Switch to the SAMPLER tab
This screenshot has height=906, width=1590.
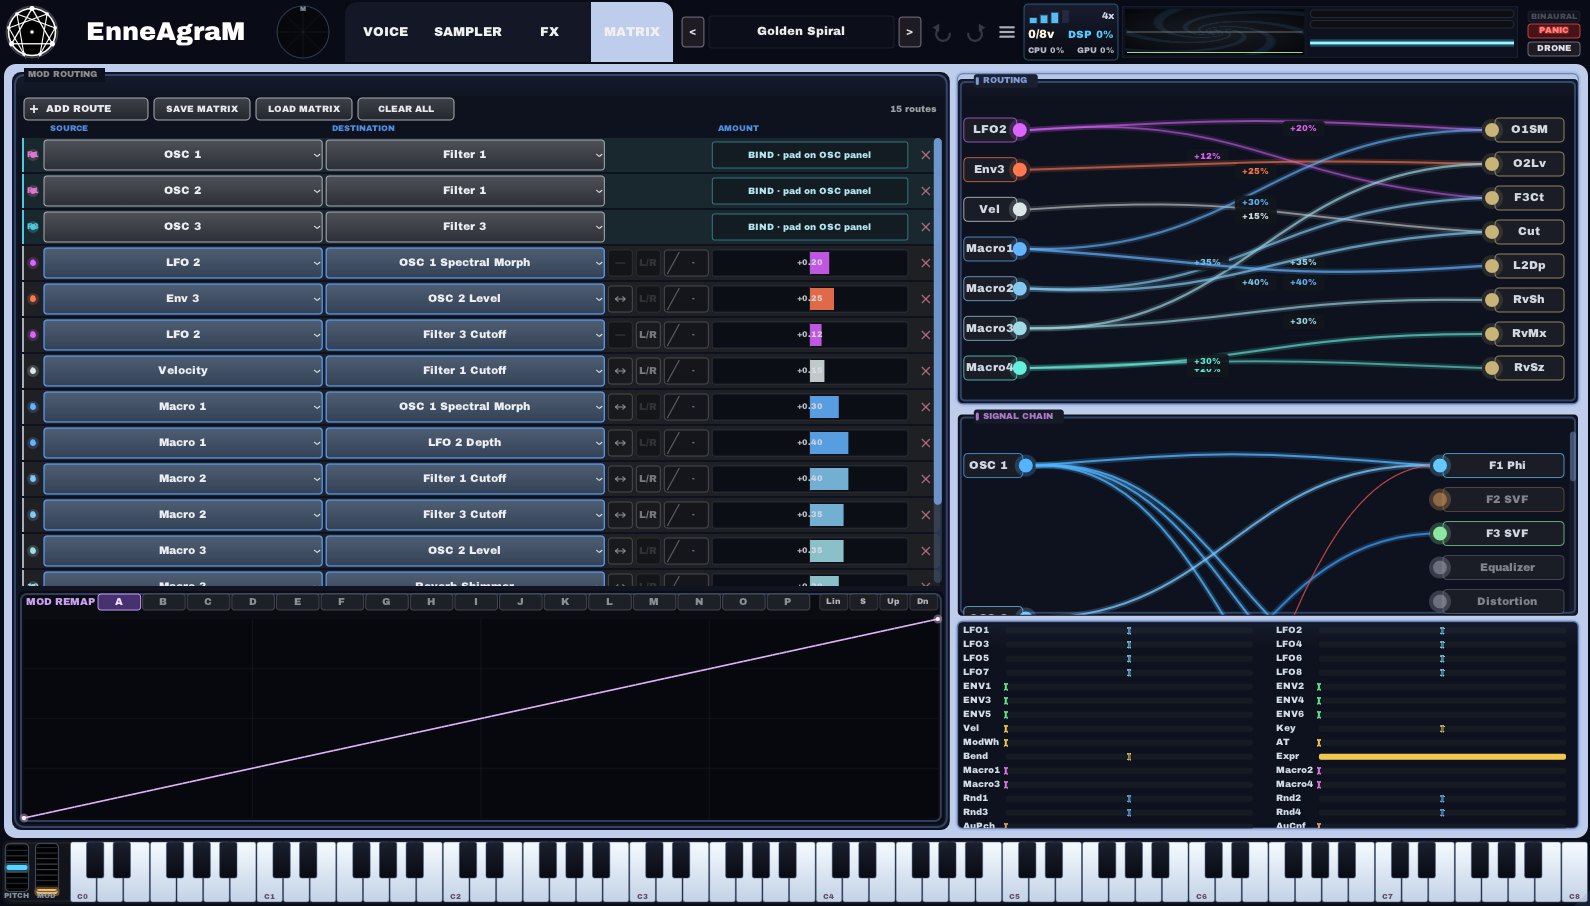point(468,32)
